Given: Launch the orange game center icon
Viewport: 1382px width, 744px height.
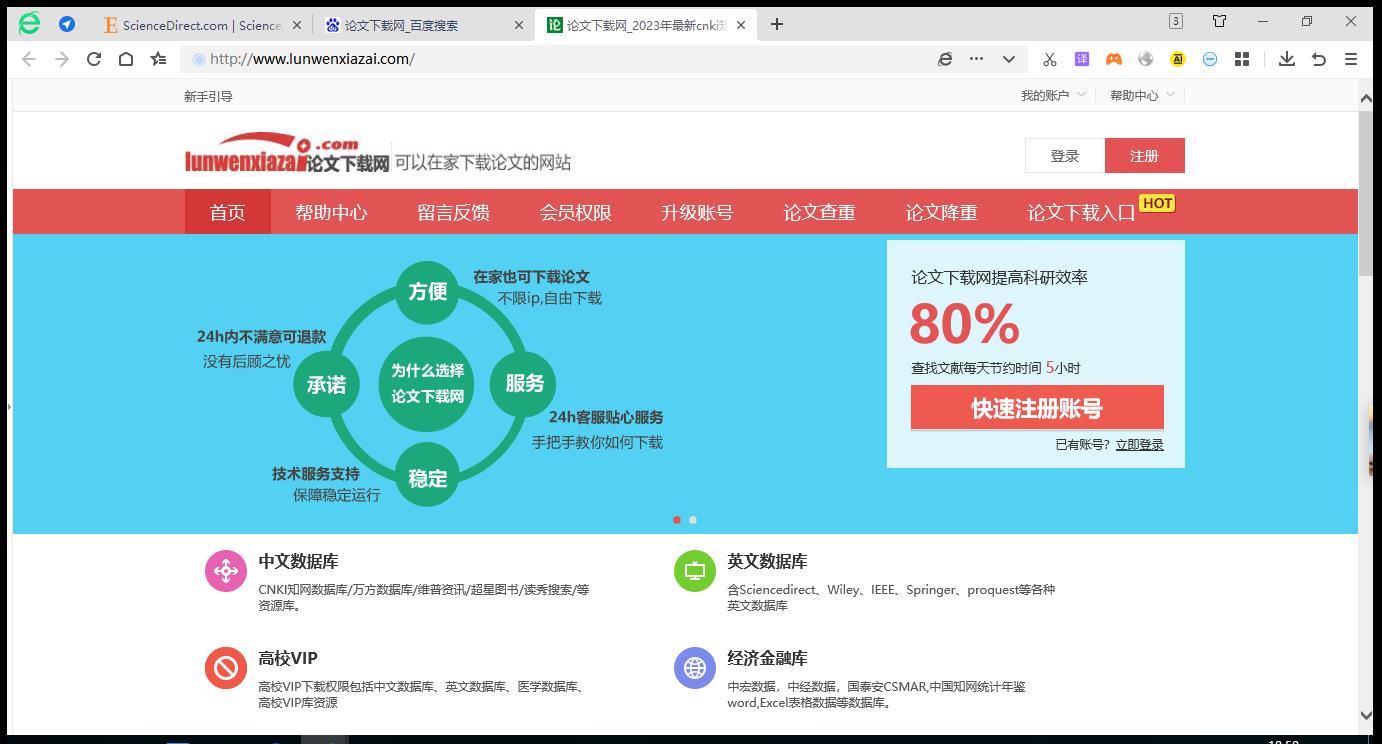Looking at the screenshot, I should click(1113, 59).
